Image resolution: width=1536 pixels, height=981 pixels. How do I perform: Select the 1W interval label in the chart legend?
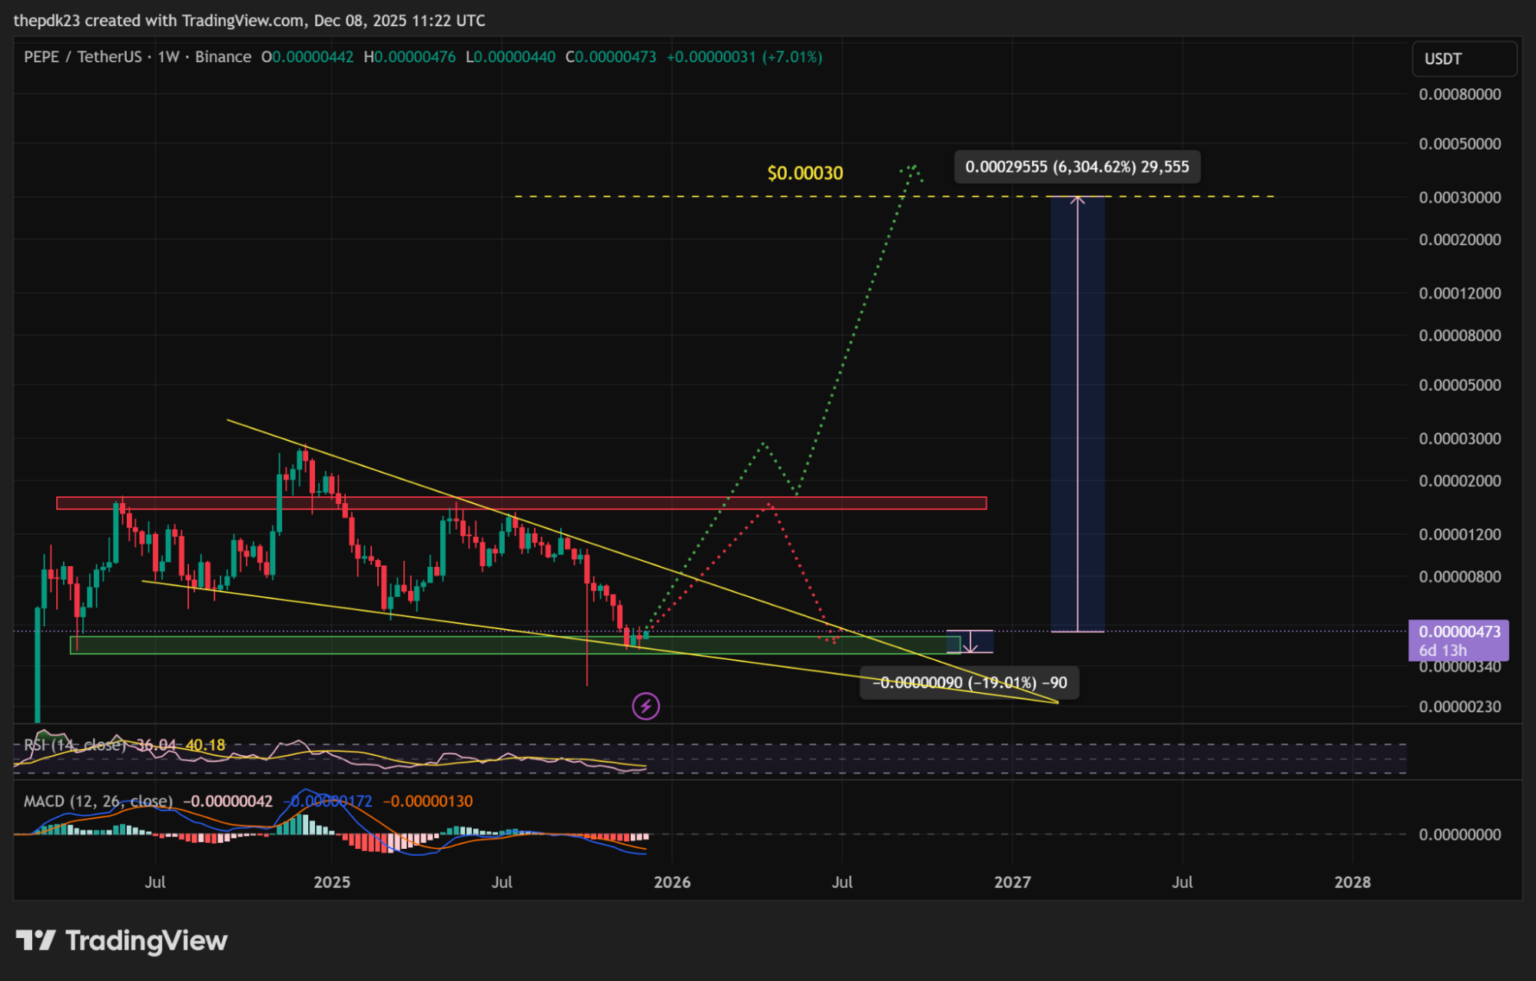coord(168,57)
